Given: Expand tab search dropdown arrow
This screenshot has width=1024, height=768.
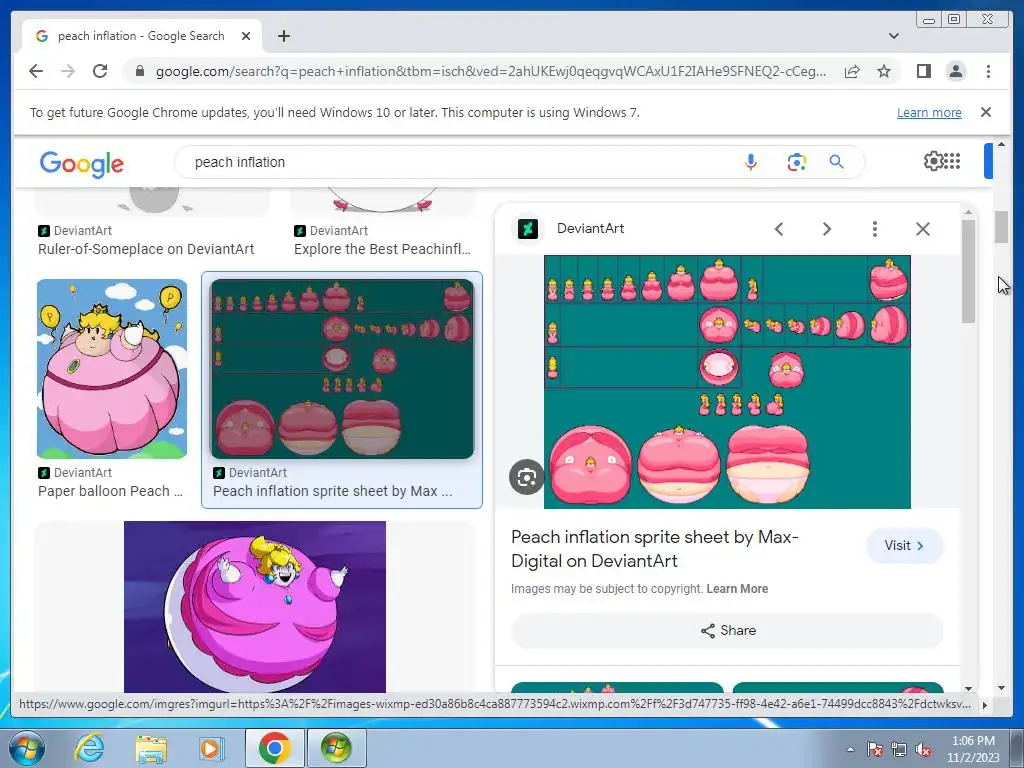Looking at the screenshot, I should [x=894, y=36].
